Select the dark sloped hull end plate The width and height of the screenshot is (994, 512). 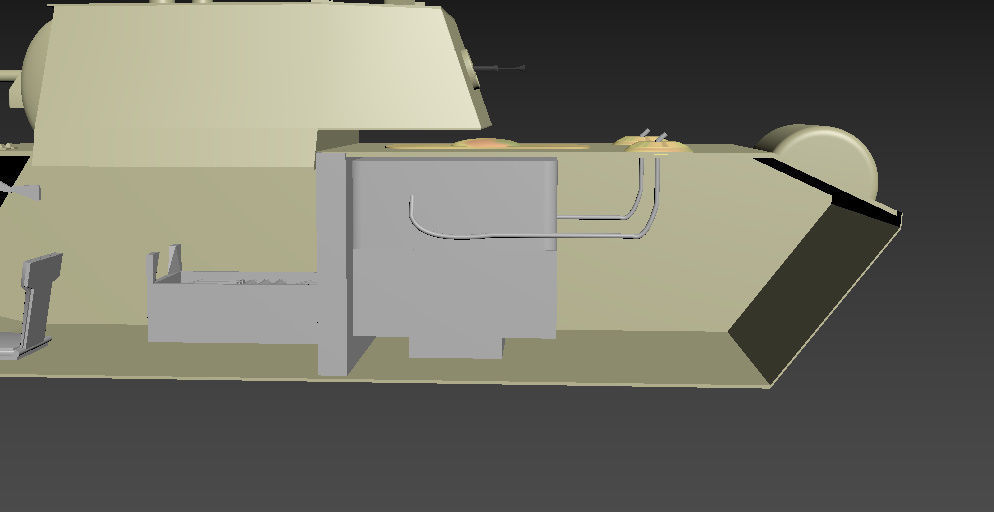point(815,295)
